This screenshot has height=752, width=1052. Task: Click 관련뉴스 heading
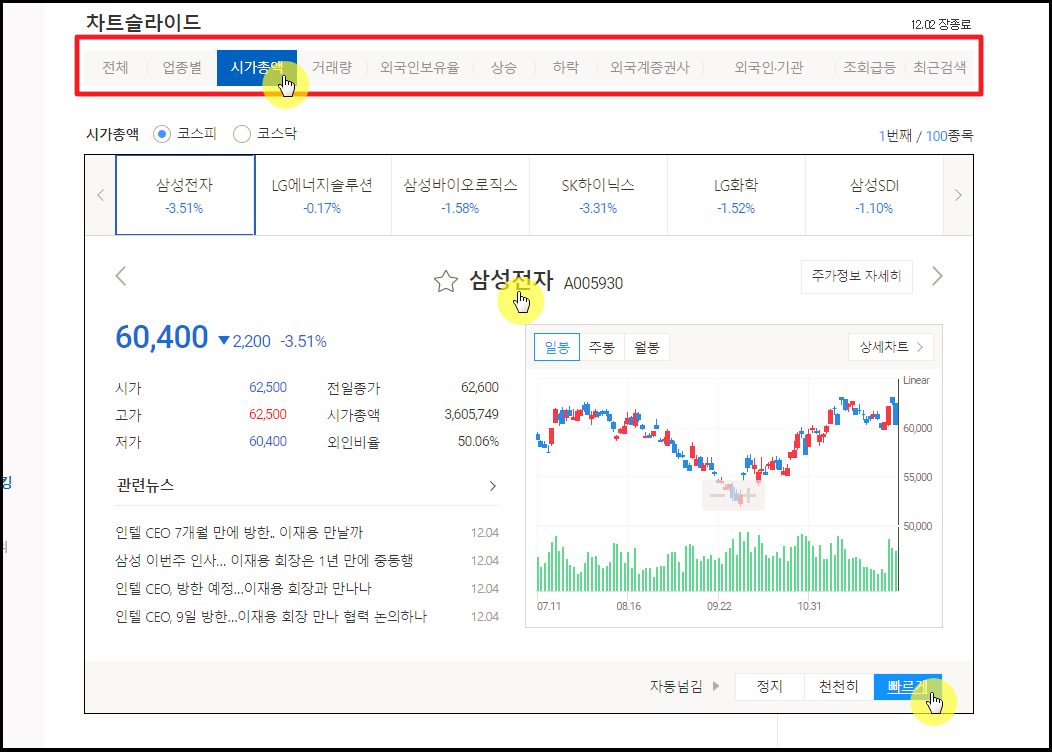(145, 485)
